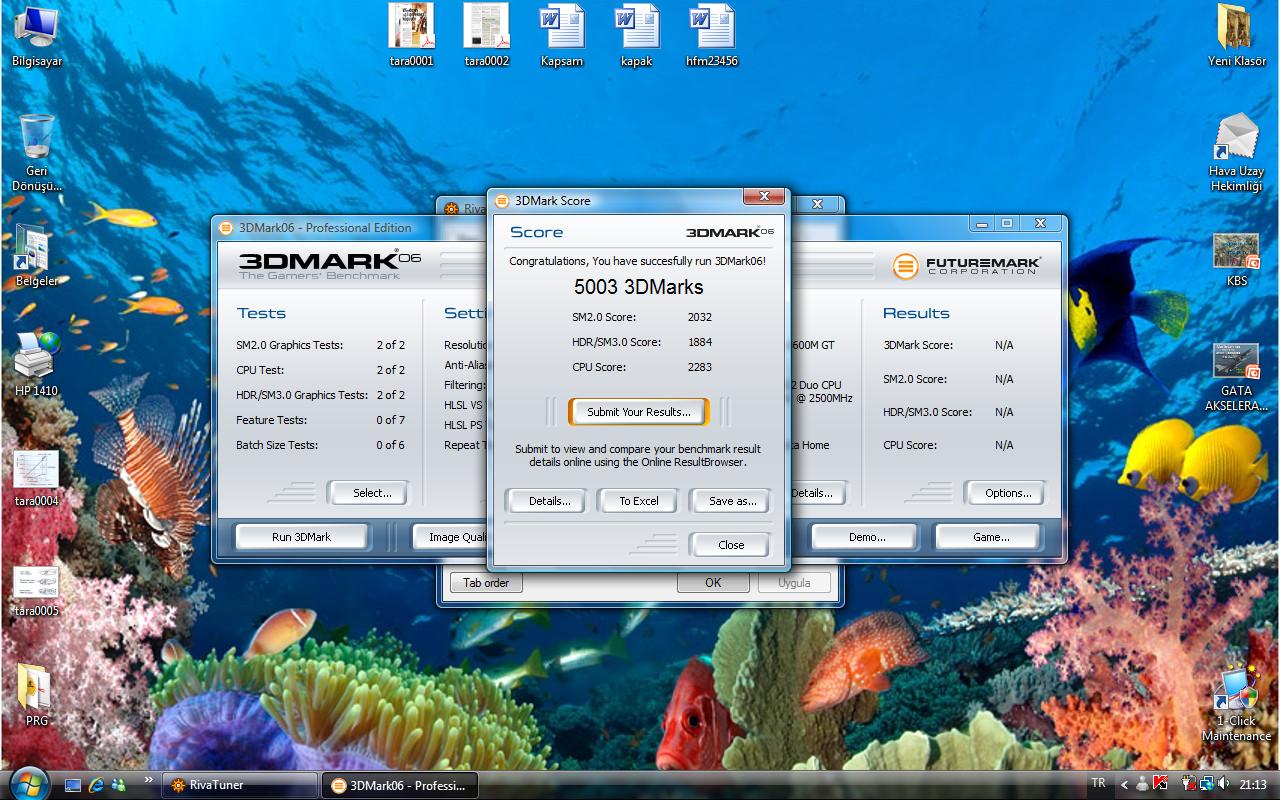Screen dimensions: 1280x800
Task: Export the score To Excel
Action: 638,501
